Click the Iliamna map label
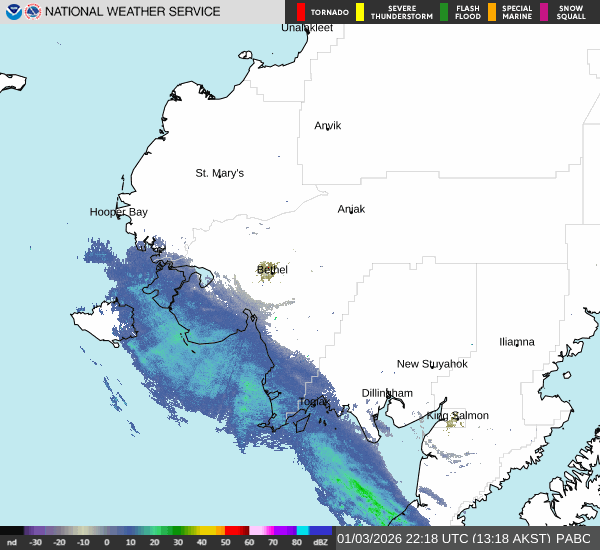Viewport: 600px width, 550px height. point(517,342)
